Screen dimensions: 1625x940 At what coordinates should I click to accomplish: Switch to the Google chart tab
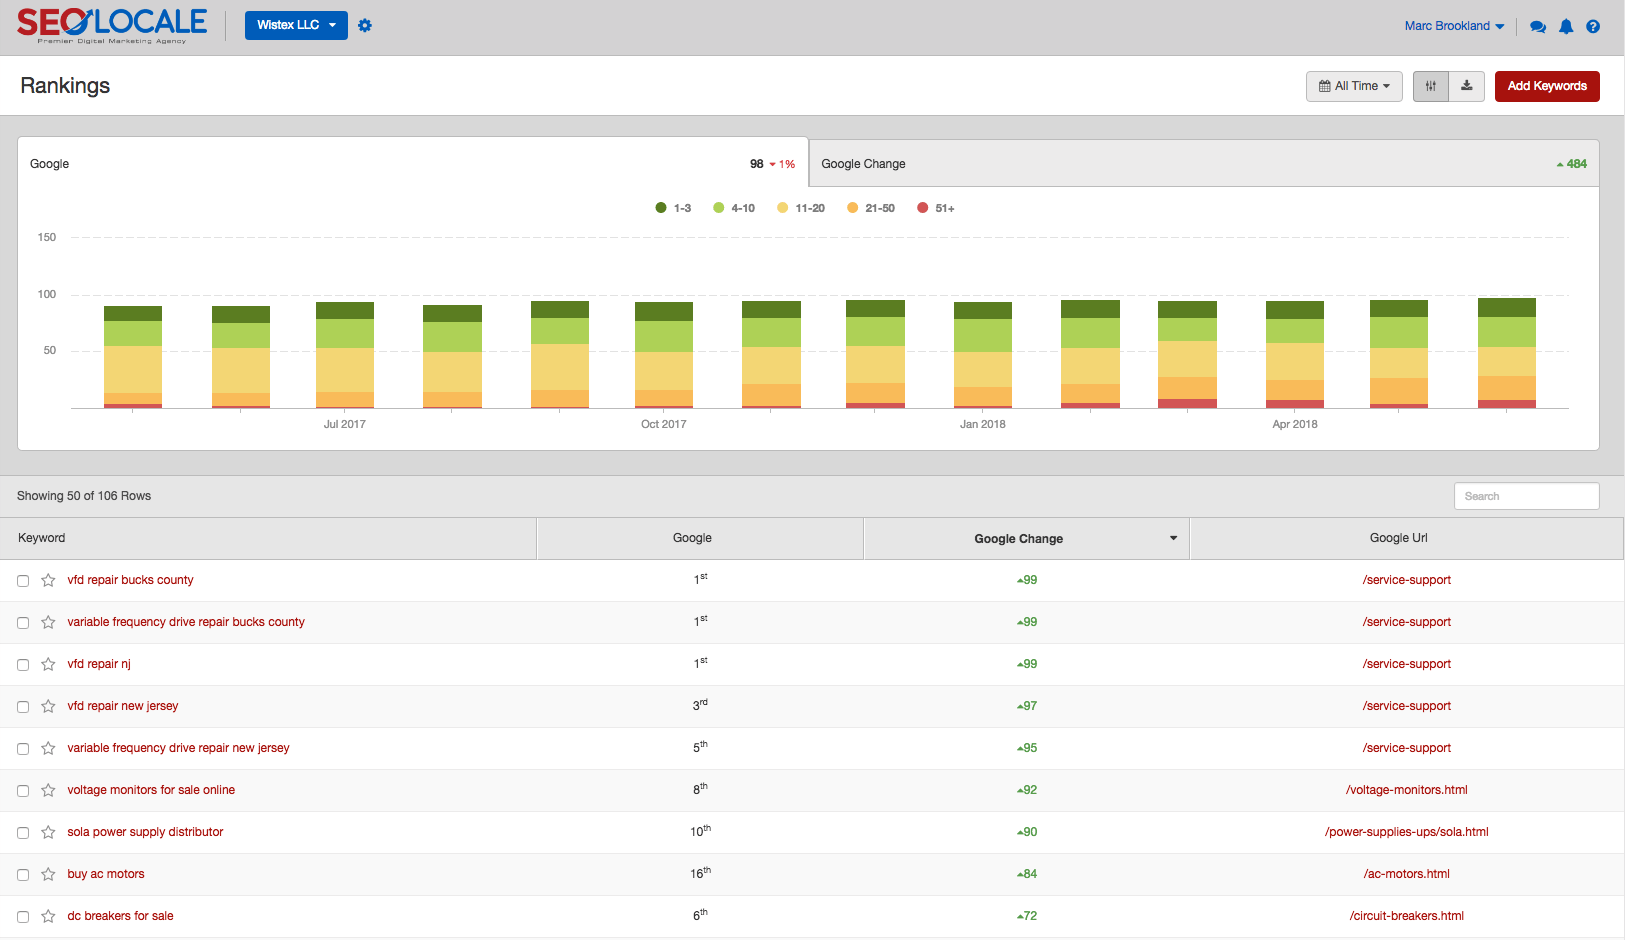click(x=413, y=163)
